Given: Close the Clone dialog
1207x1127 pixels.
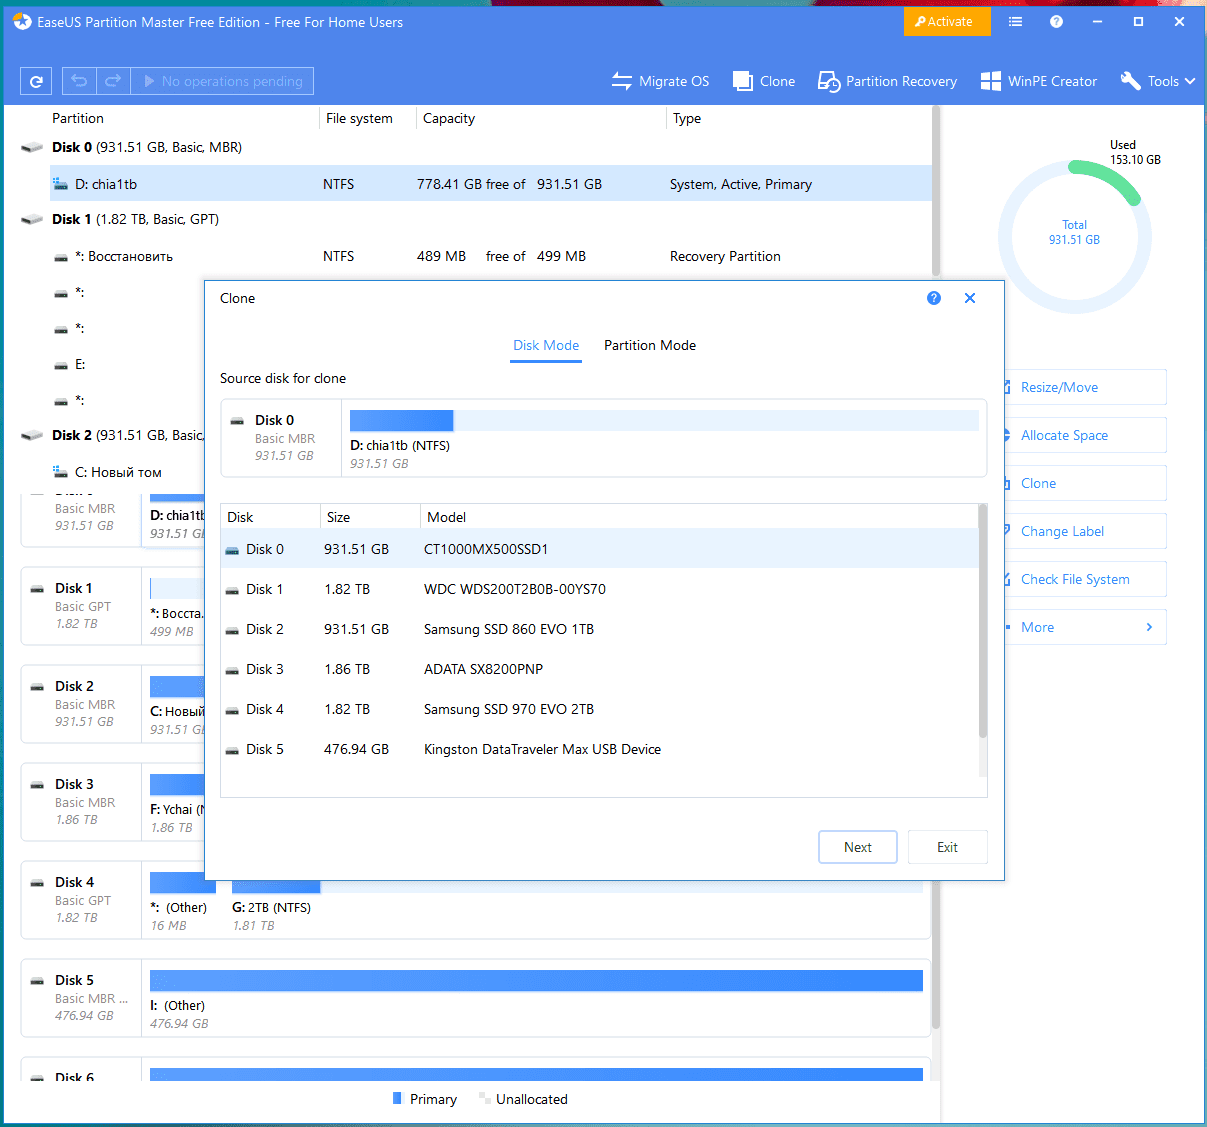Looking at the screenshot, I should pyautogui.click(x=970, y=298).
